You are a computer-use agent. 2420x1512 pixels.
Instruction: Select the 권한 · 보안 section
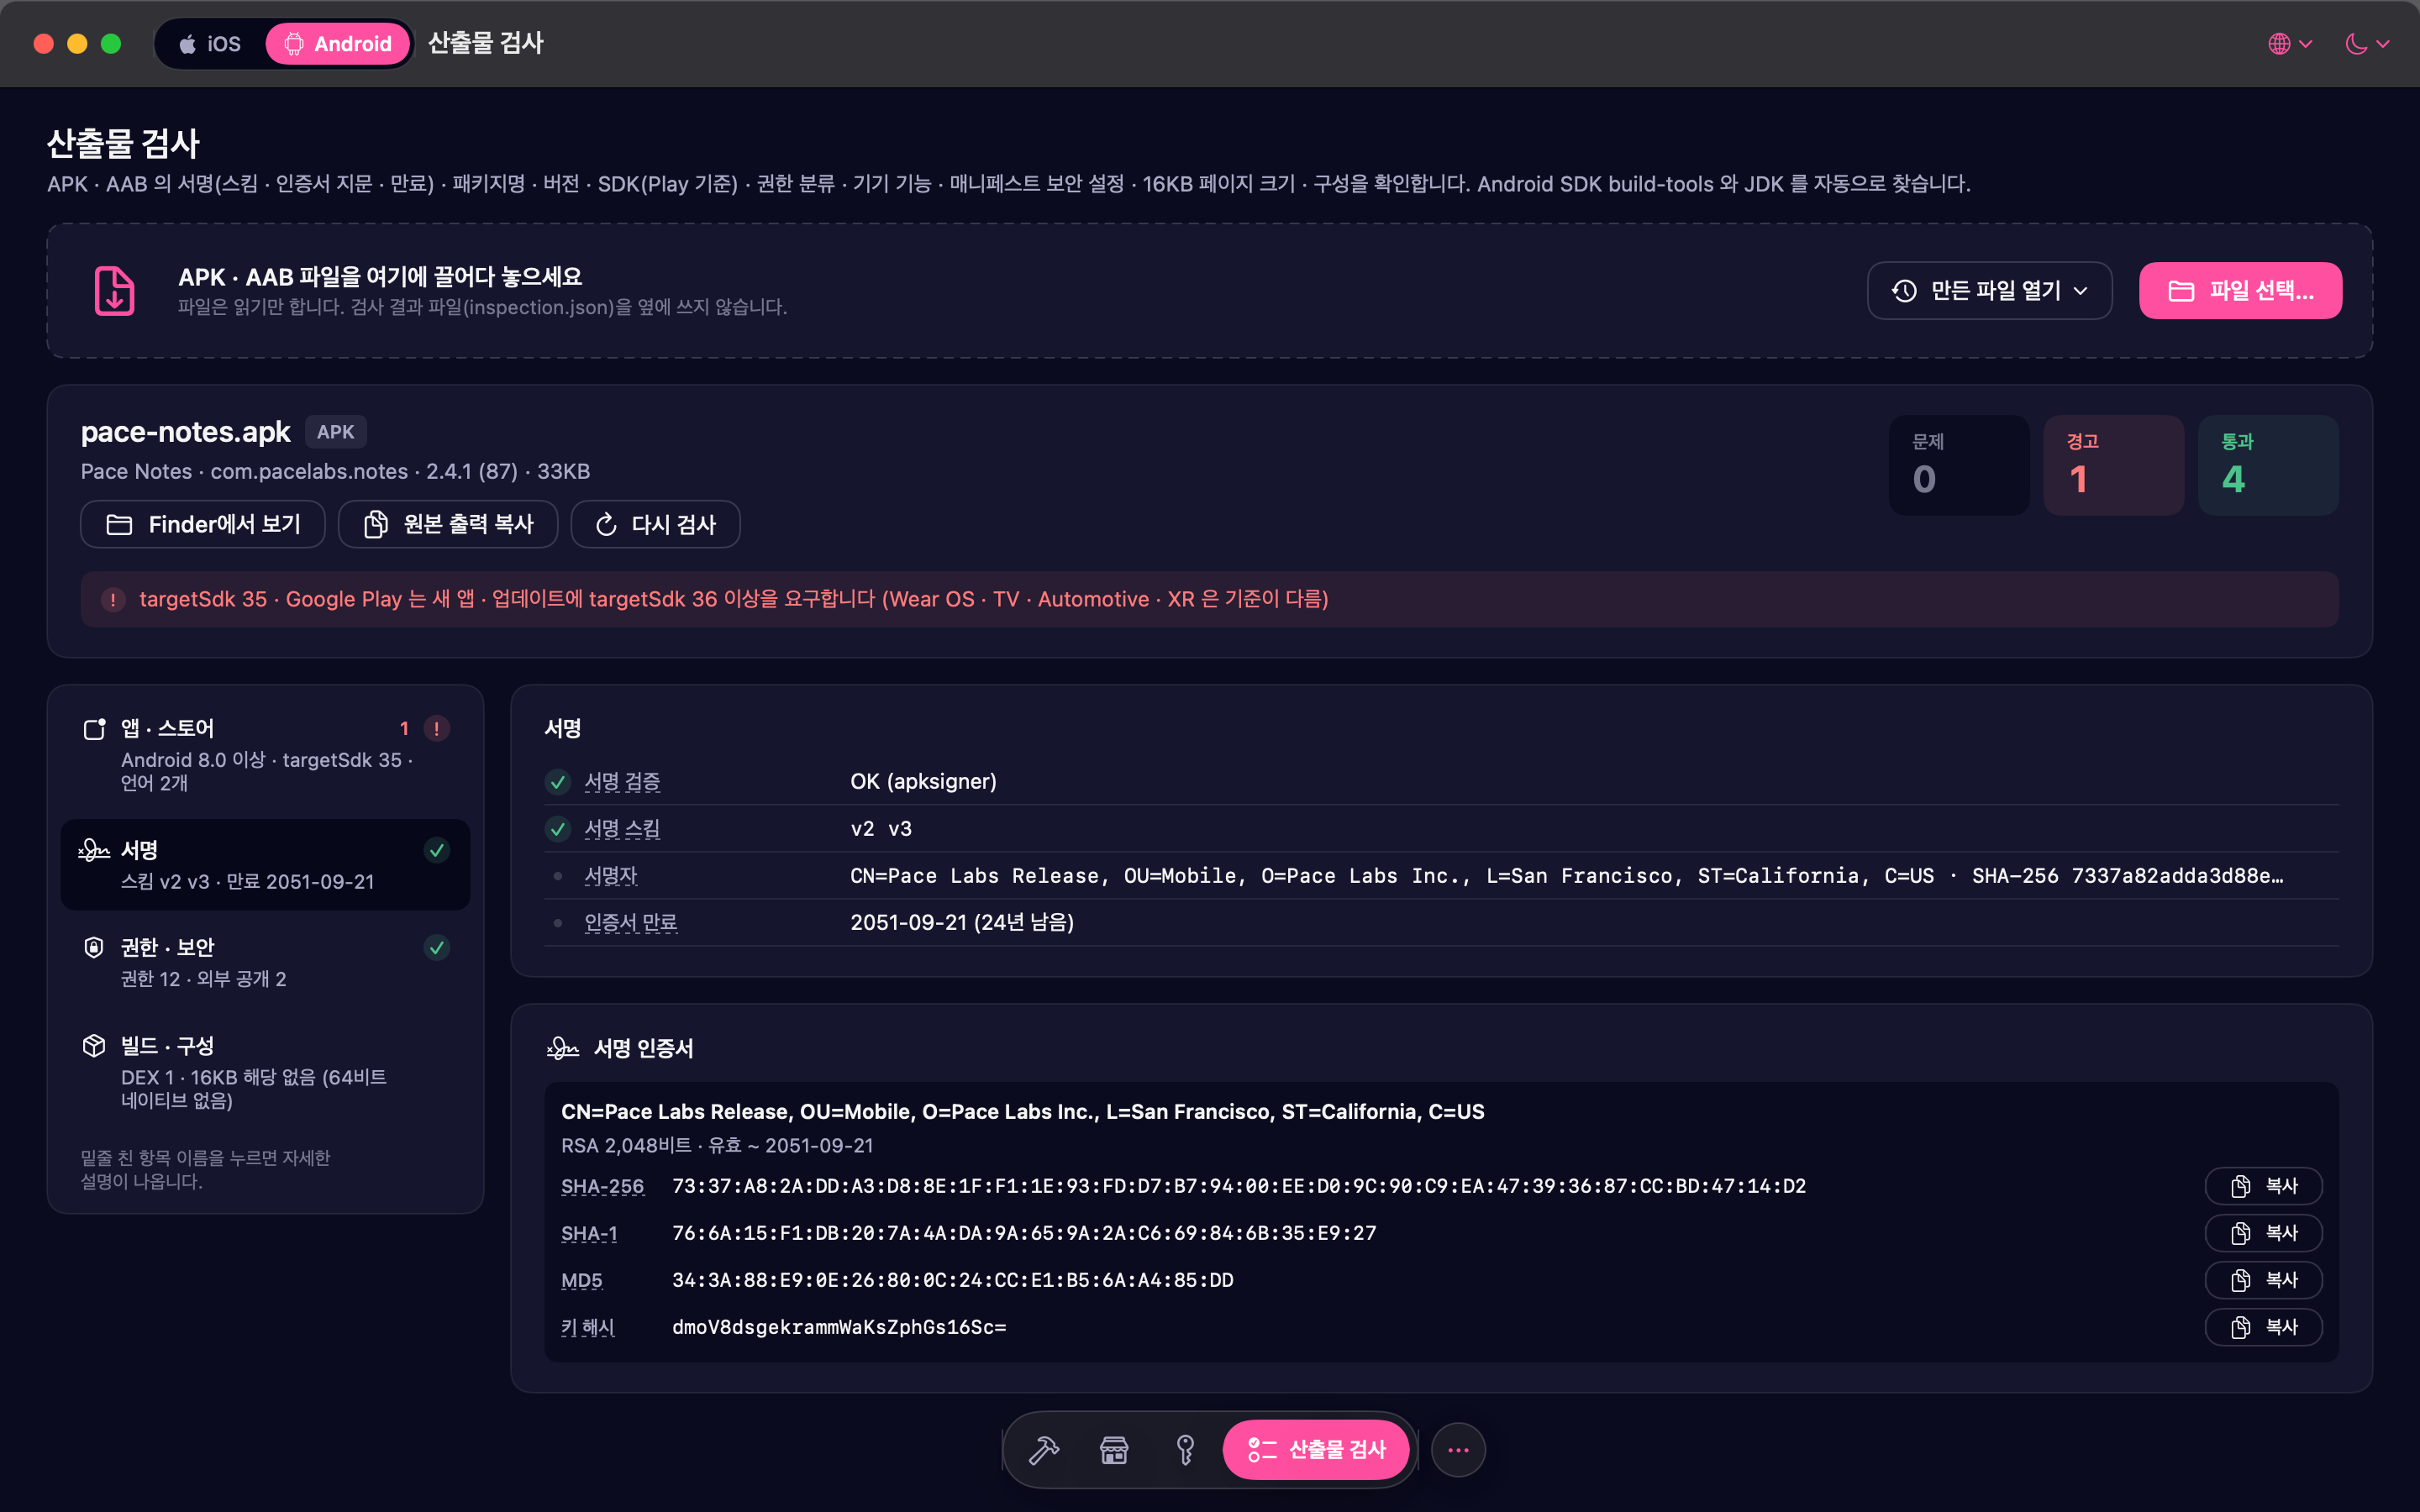tap(265, 962)
